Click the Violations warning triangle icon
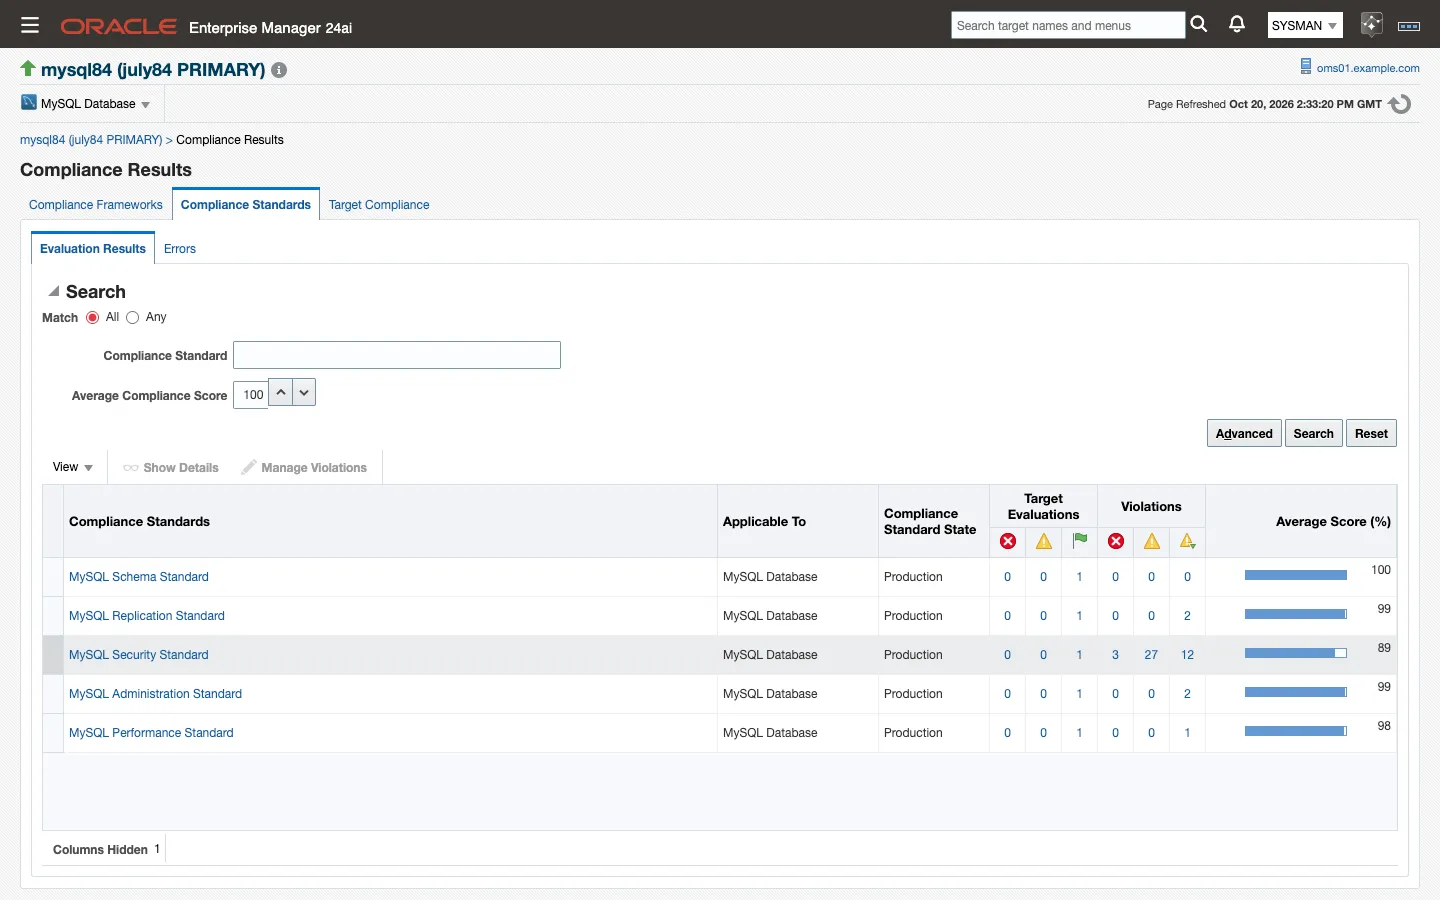This screenshot has width=1440, height=900. pyautogui.click(x=1152, y=541)
